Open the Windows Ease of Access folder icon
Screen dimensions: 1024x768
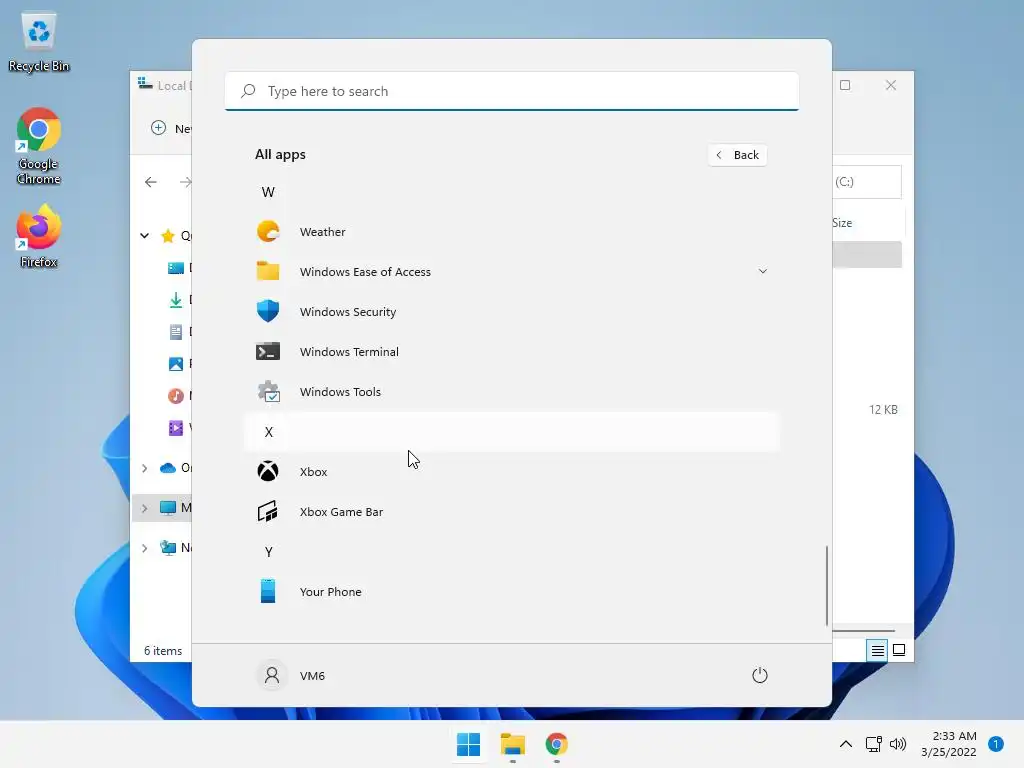268,271
